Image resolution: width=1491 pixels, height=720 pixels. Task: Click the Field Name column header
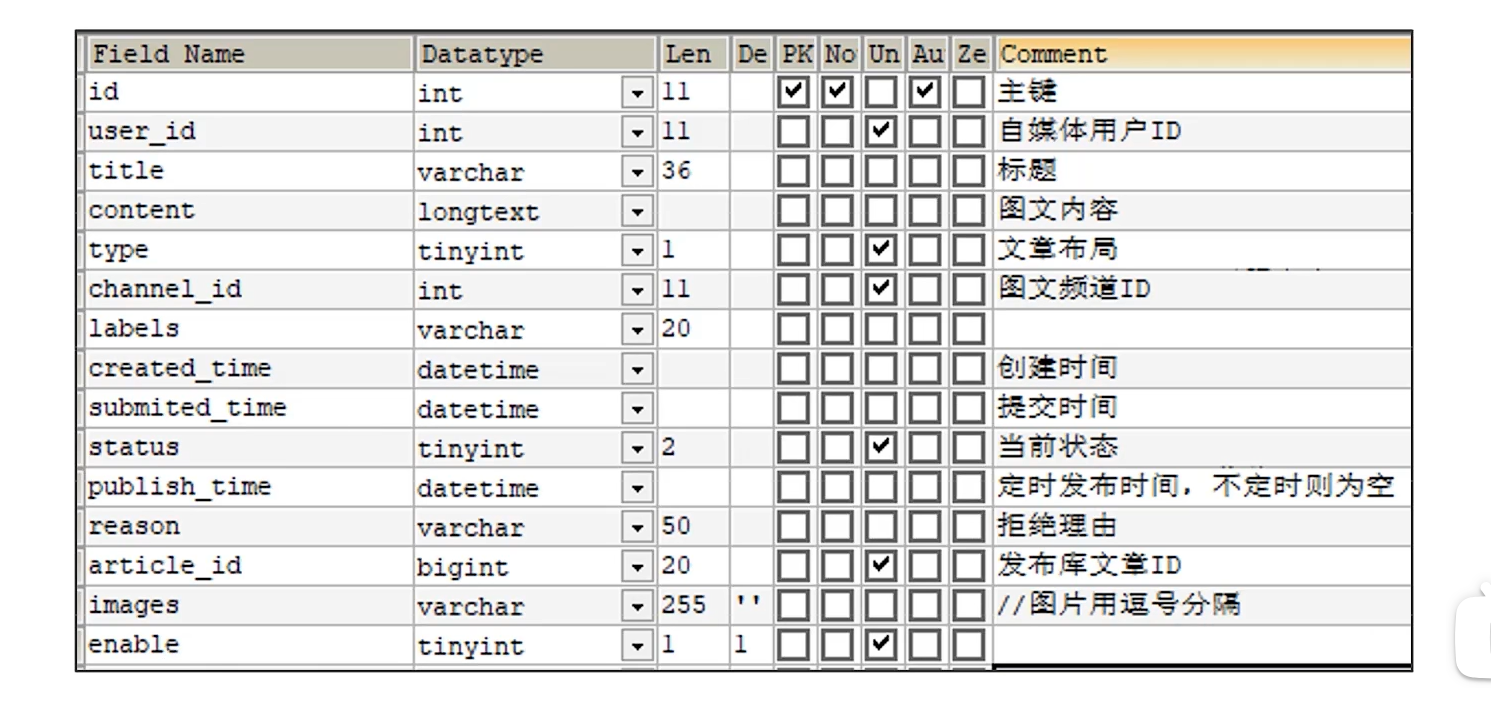(x=249, y=54)
